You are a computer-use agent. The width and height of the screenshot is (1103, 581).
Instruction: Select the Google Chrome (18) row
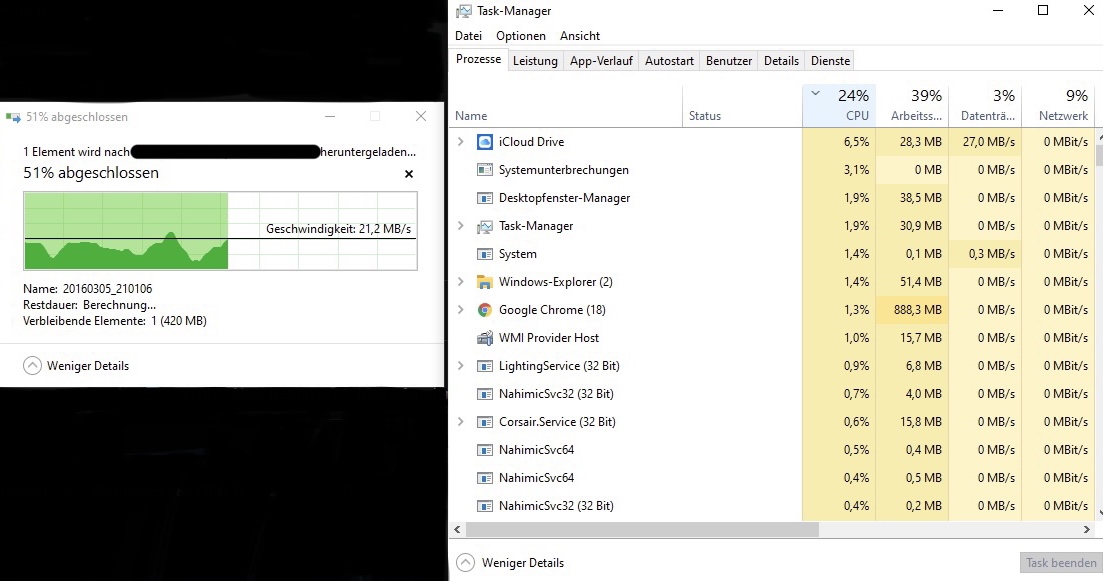772,309
